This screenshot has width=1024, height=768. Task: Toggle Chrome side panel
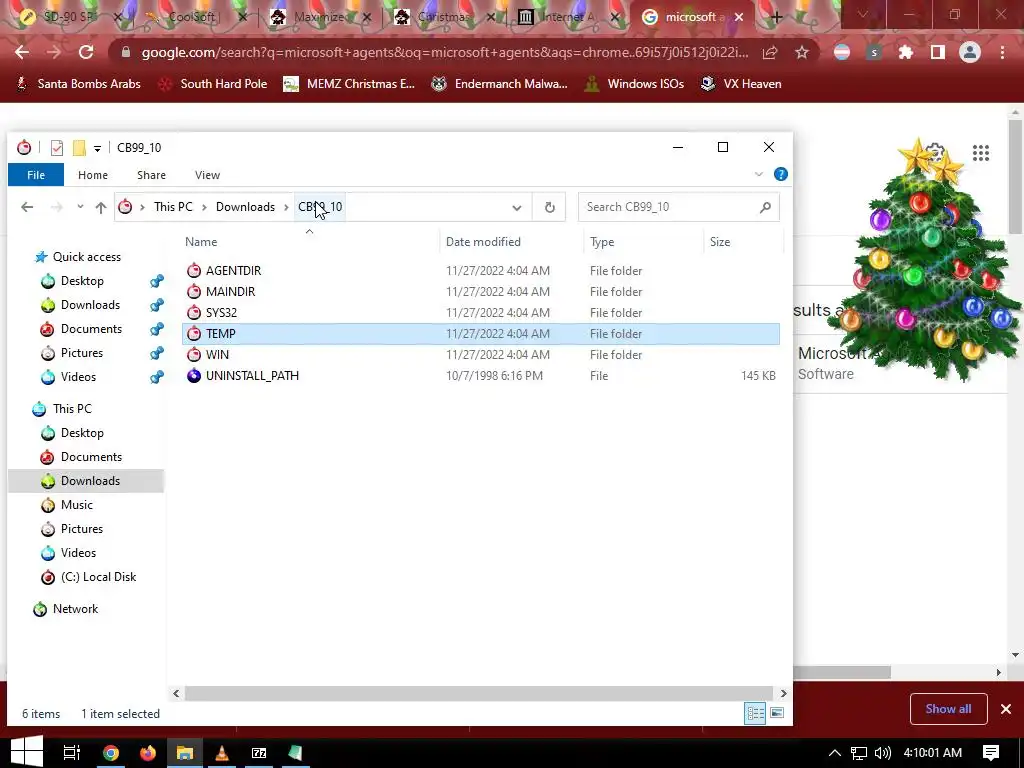pos(938,52)
